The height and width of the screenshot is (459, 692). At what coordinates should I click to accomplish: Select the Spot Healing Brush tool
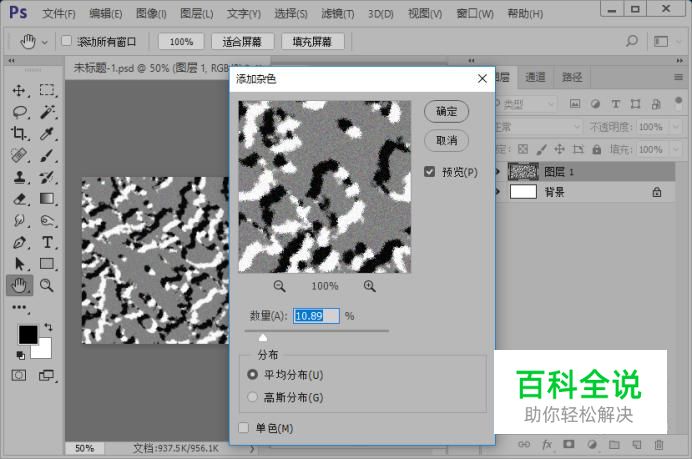tap(19, 155)
